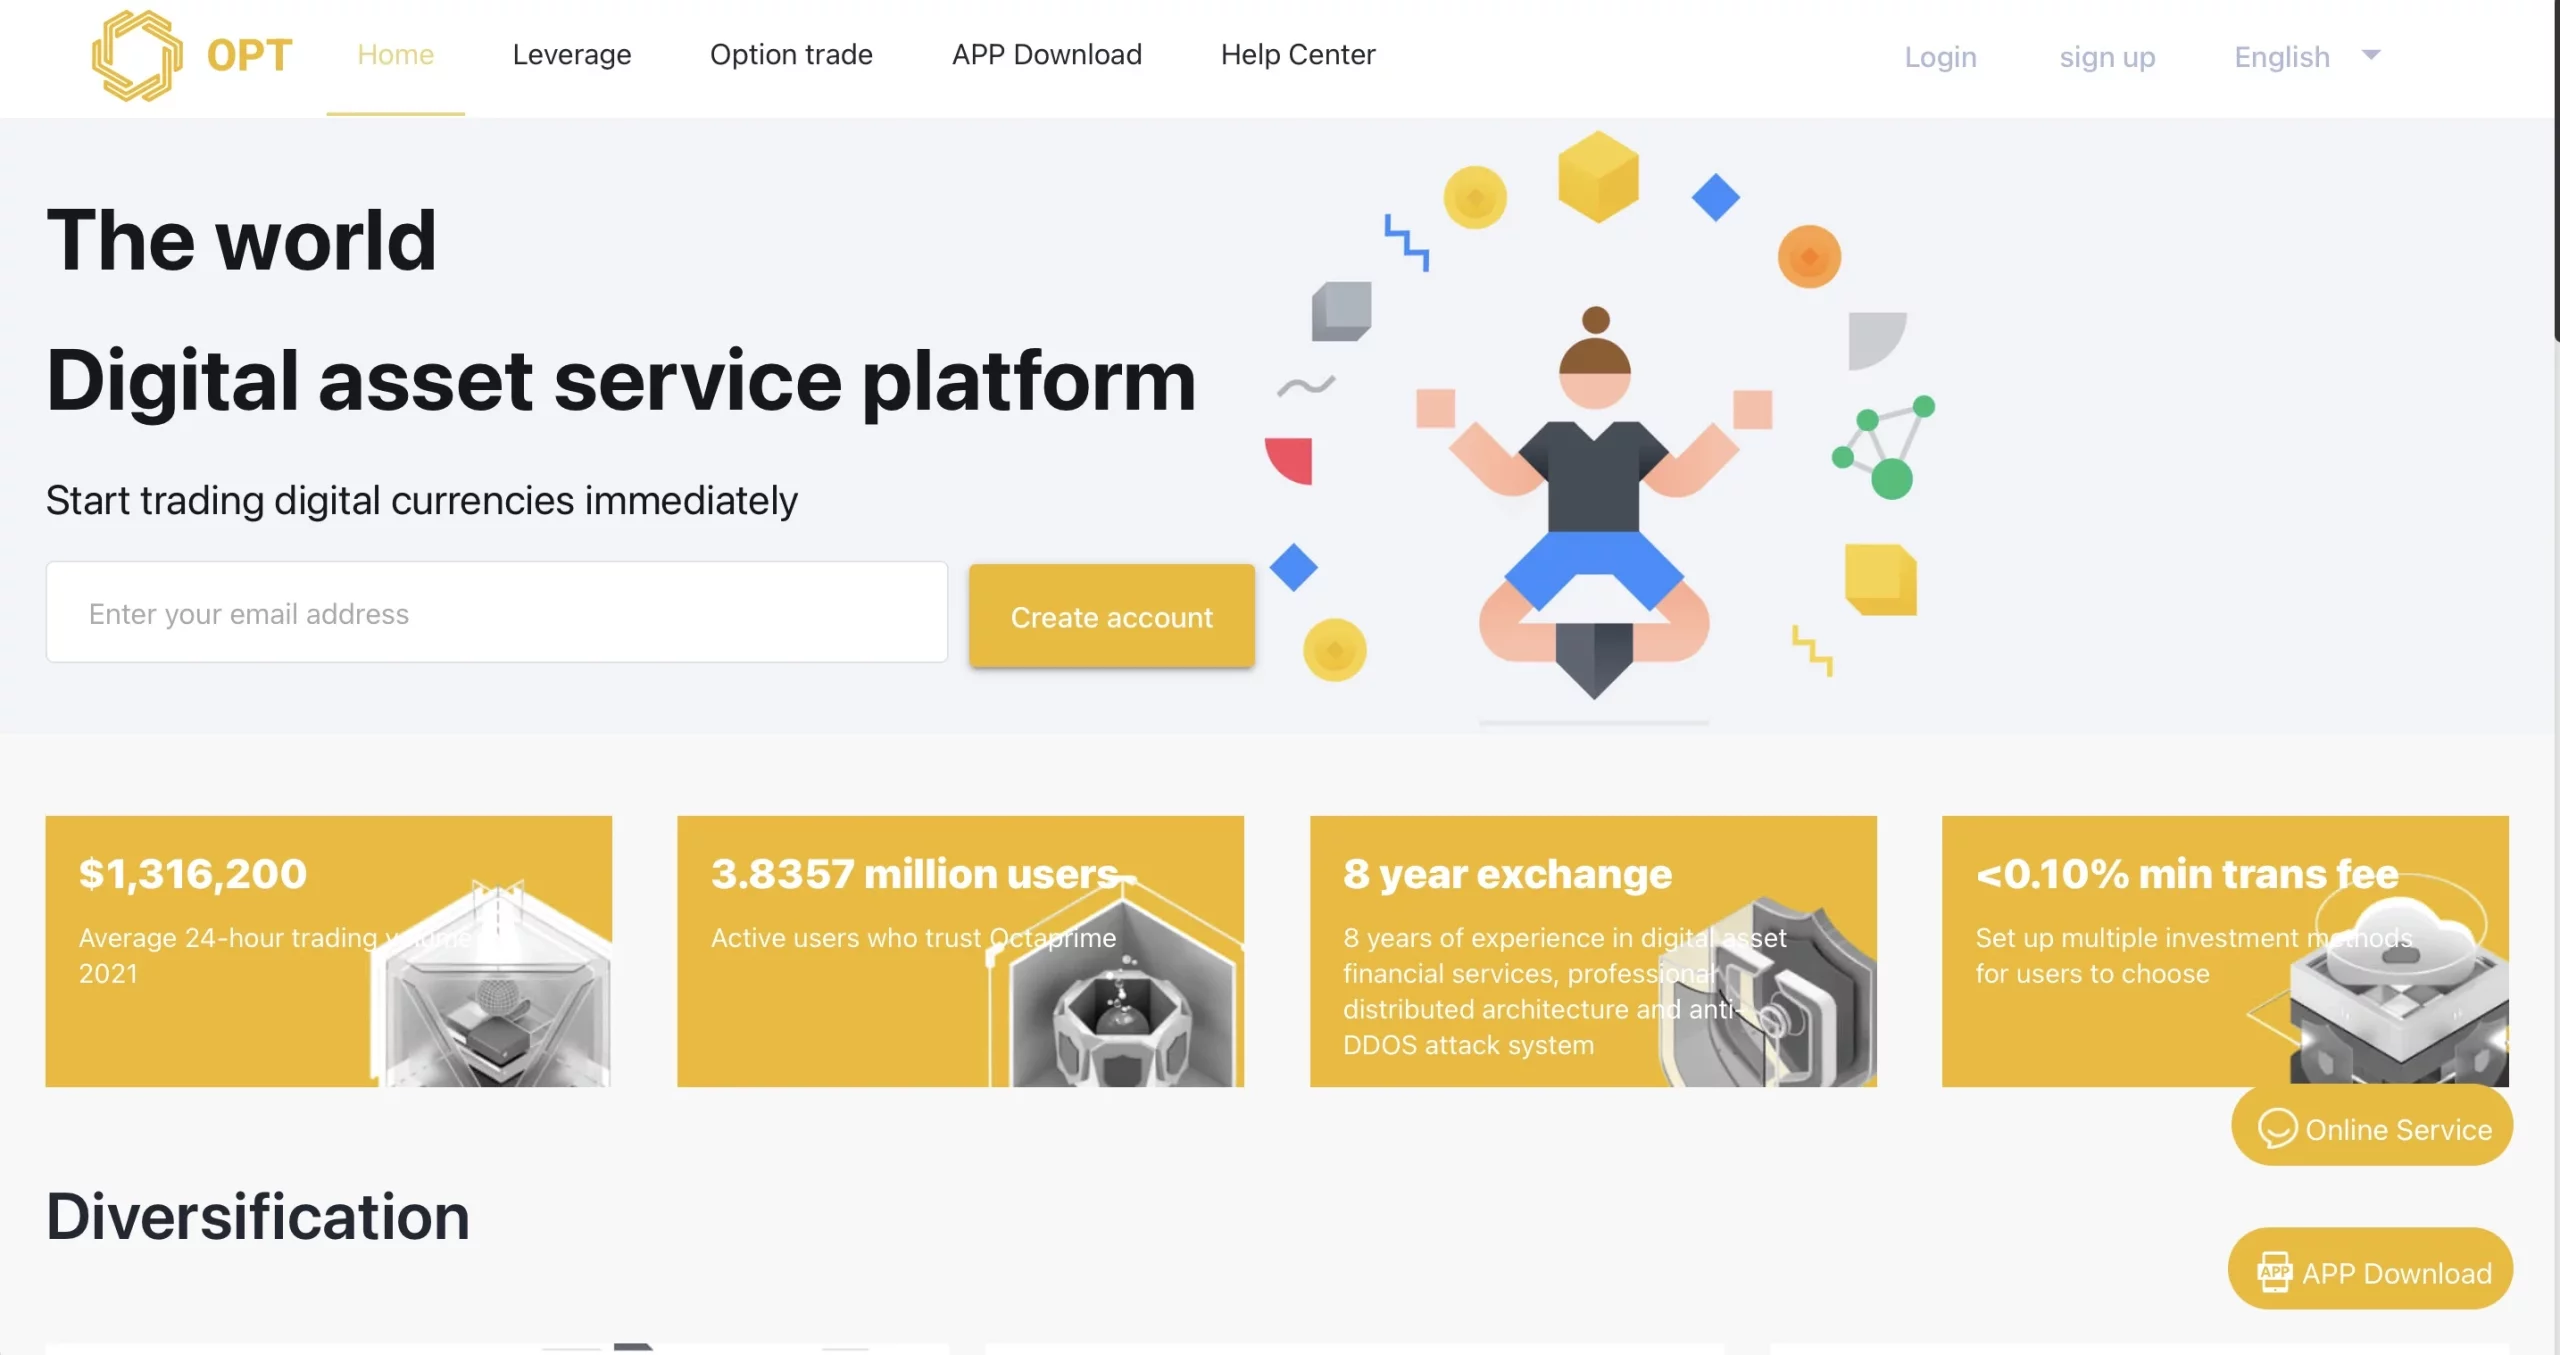Visit the Help Center

tap(1298, 55)
